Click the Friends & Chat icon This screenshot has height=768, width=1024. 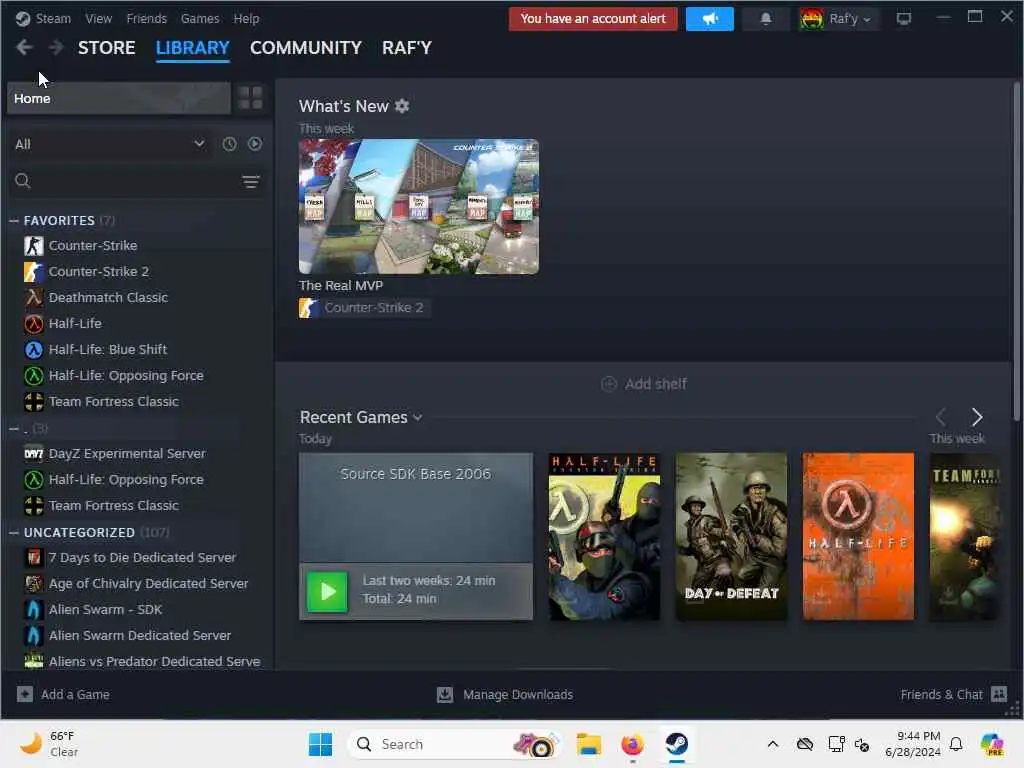point(999,694)
